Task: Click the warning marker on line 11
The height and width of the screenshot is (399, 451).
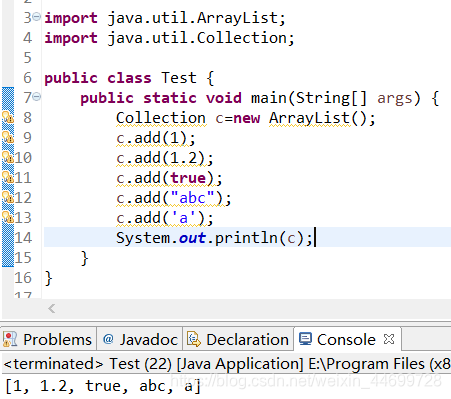Action: click(x=8, y=178)
